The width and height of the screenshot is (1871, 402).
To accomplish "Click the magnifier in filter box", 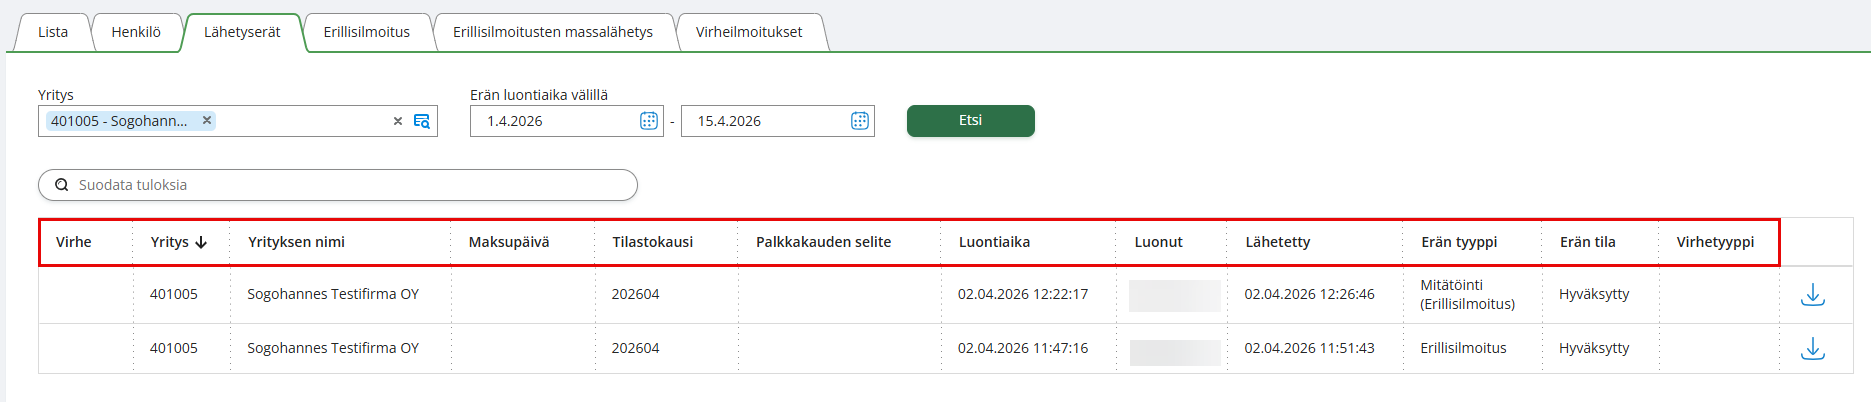I will (62, 185).
